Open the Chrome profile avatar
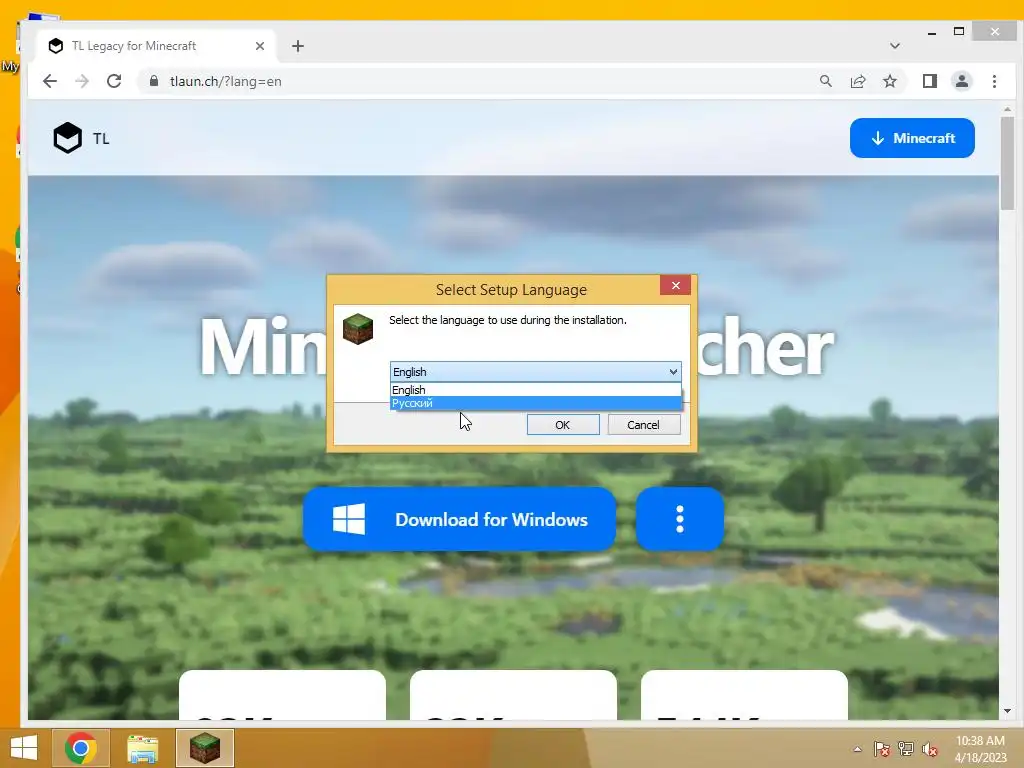The height and width of the screenshot is (768, 1024). tap(961, 81)
